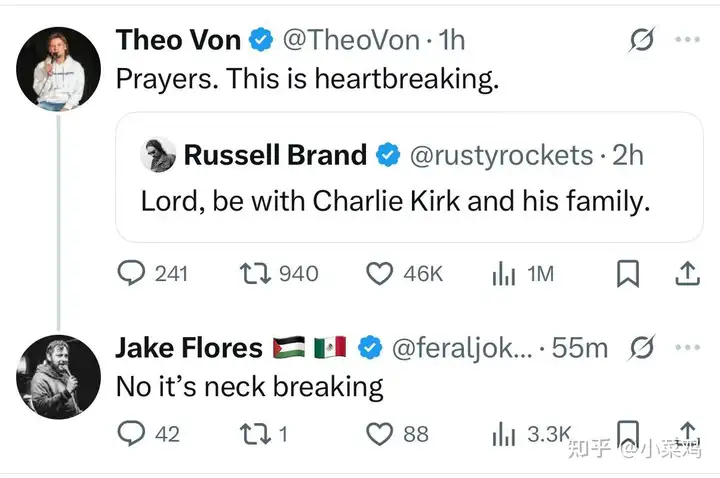Click the Jake Flores display name

[x=189, y=348]
